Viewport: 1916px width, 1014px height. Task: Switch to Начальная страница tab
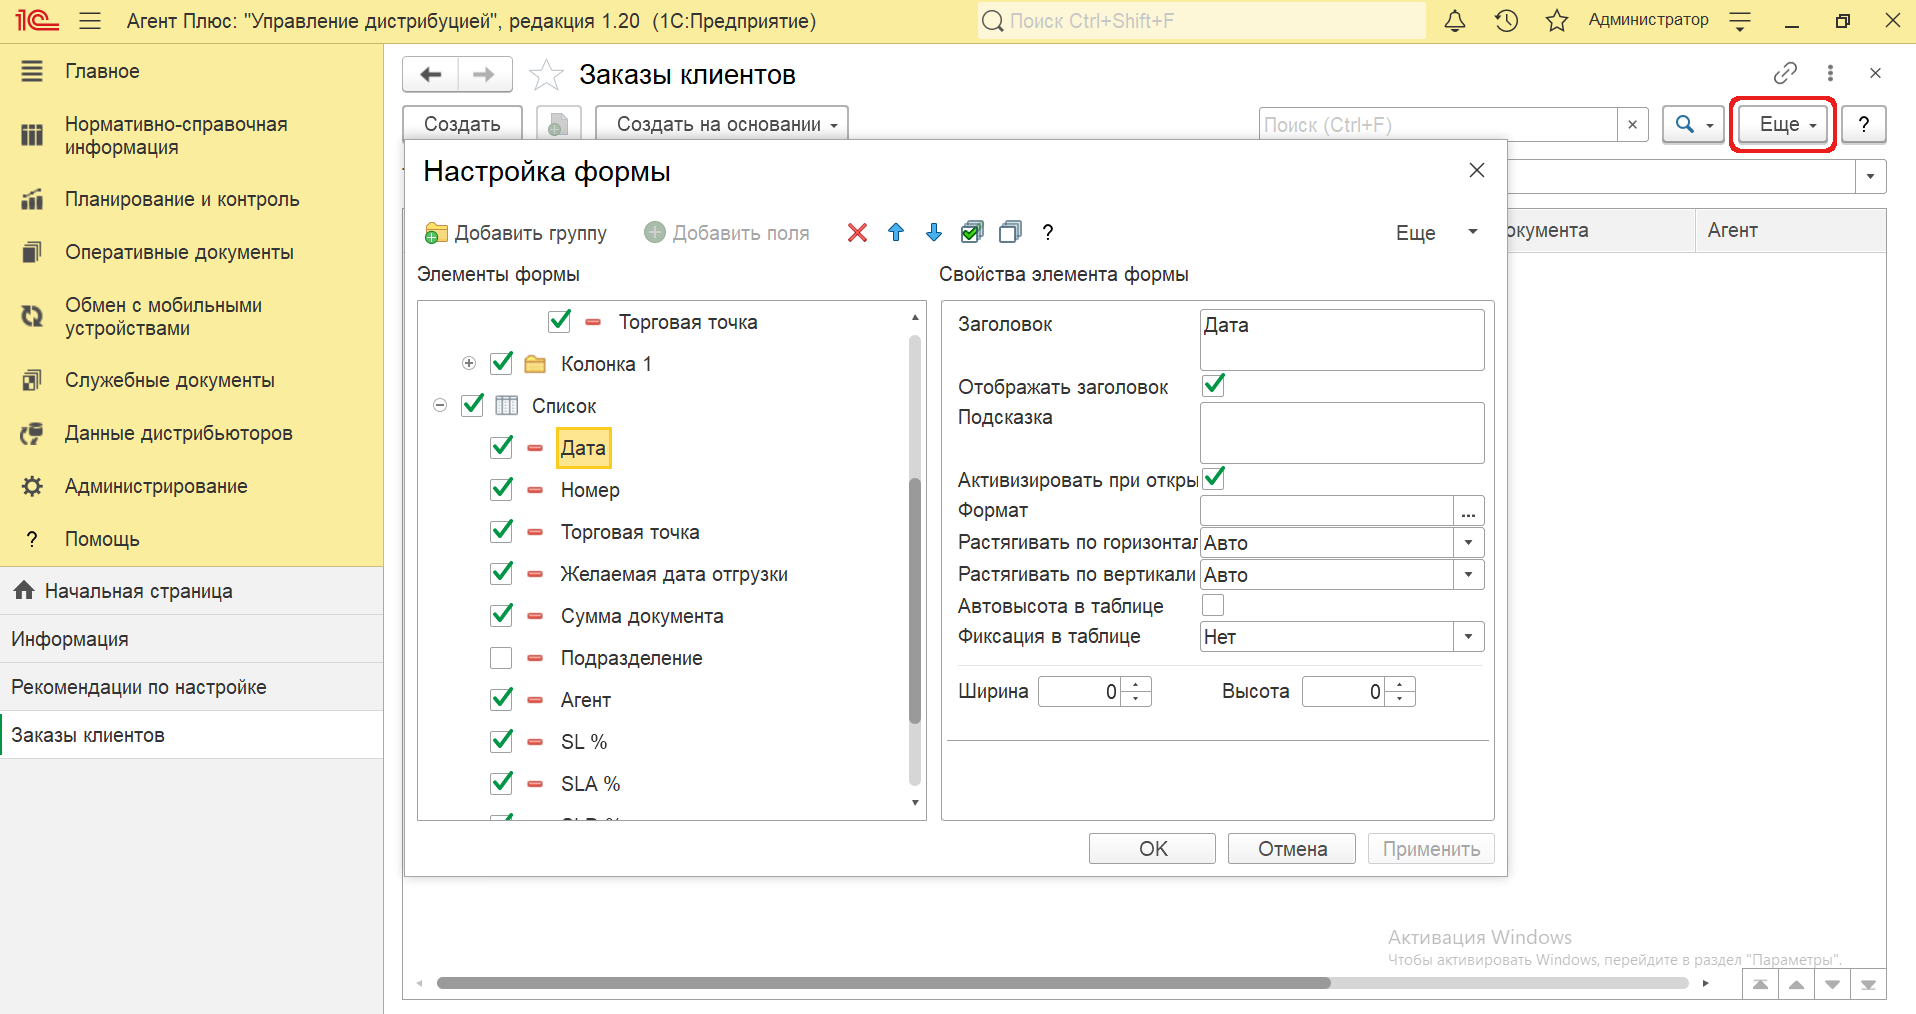coord(138,591)
